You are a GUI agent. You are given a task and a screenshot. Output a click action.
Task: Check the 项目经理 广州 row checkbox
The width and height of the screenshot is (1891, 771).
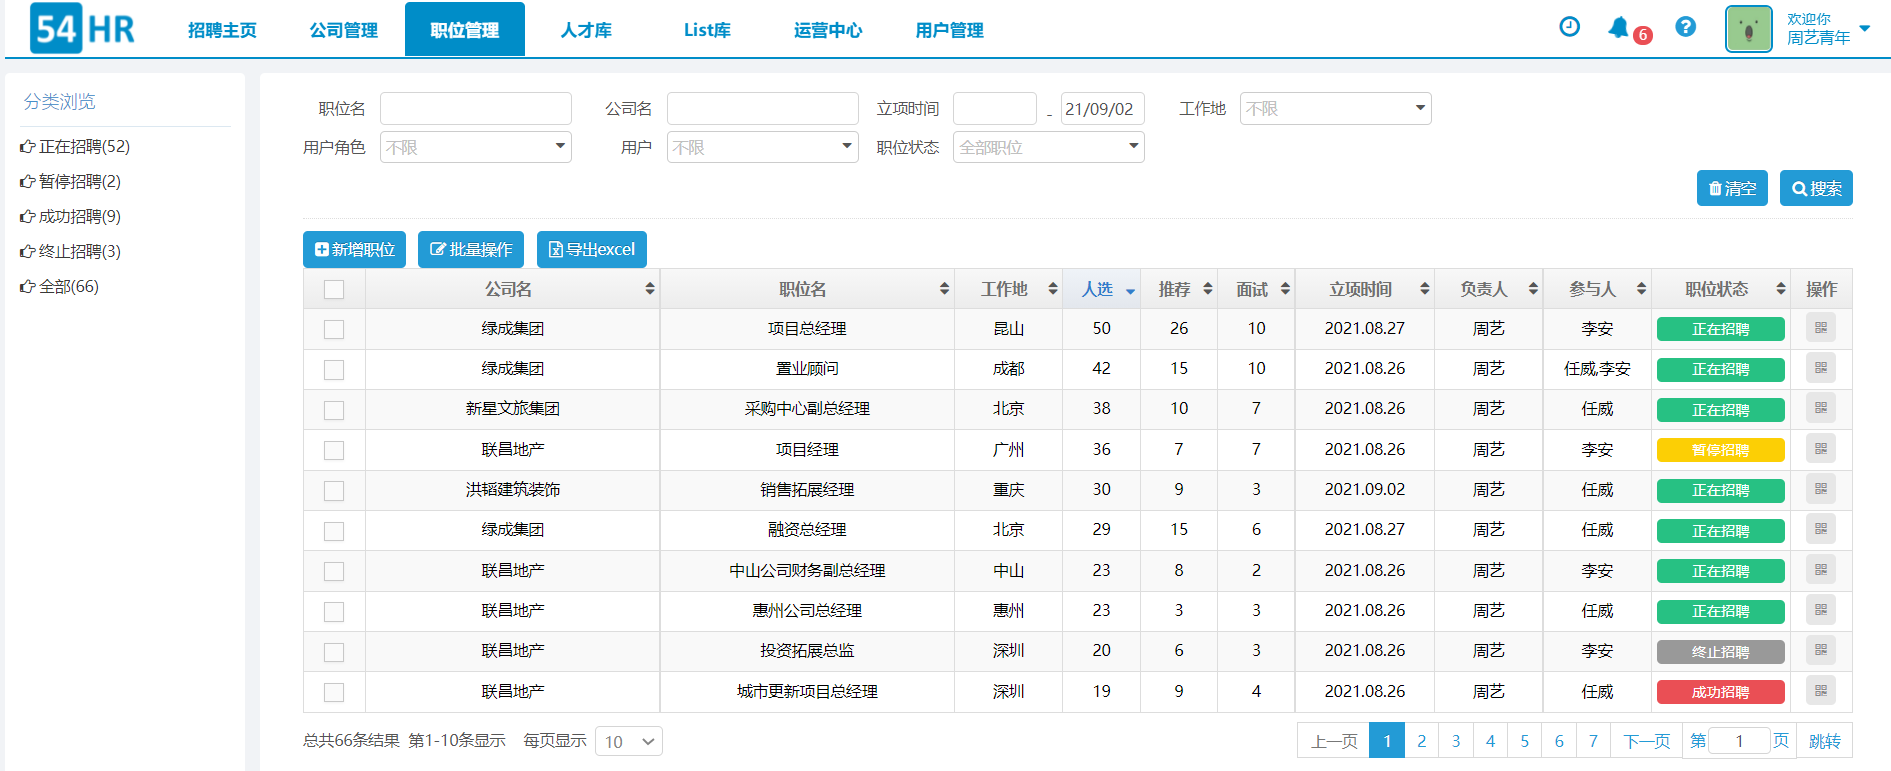coord(334,450)
